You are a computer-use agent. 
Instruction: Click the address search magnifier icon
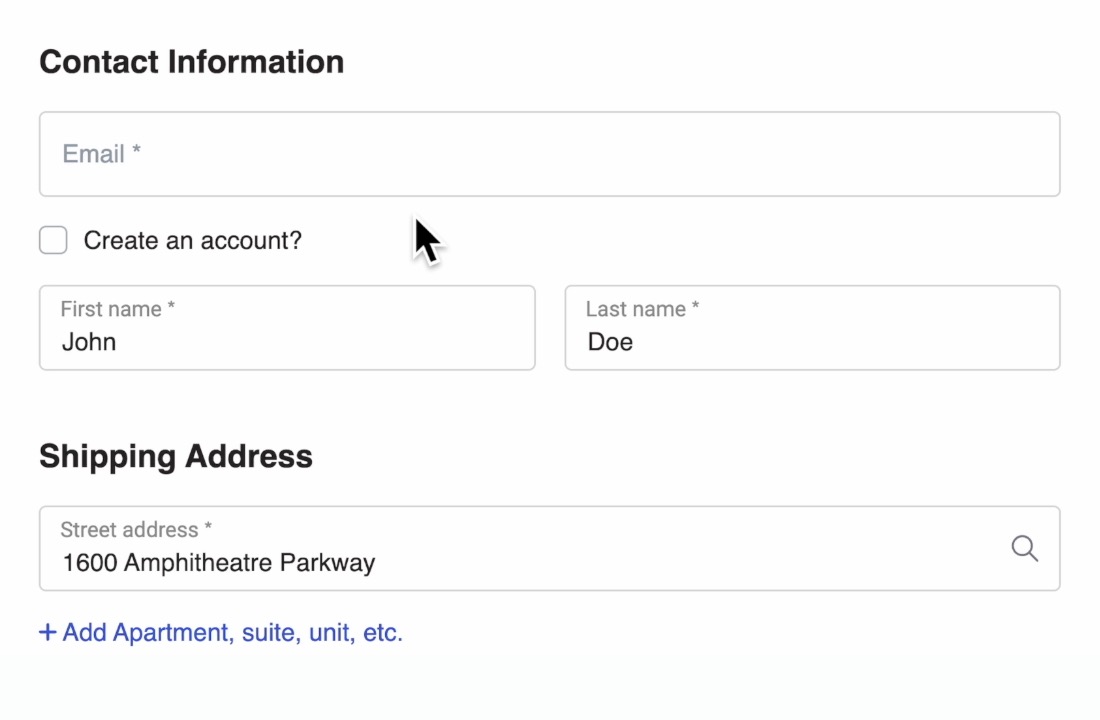click(x=1025, y=548)
